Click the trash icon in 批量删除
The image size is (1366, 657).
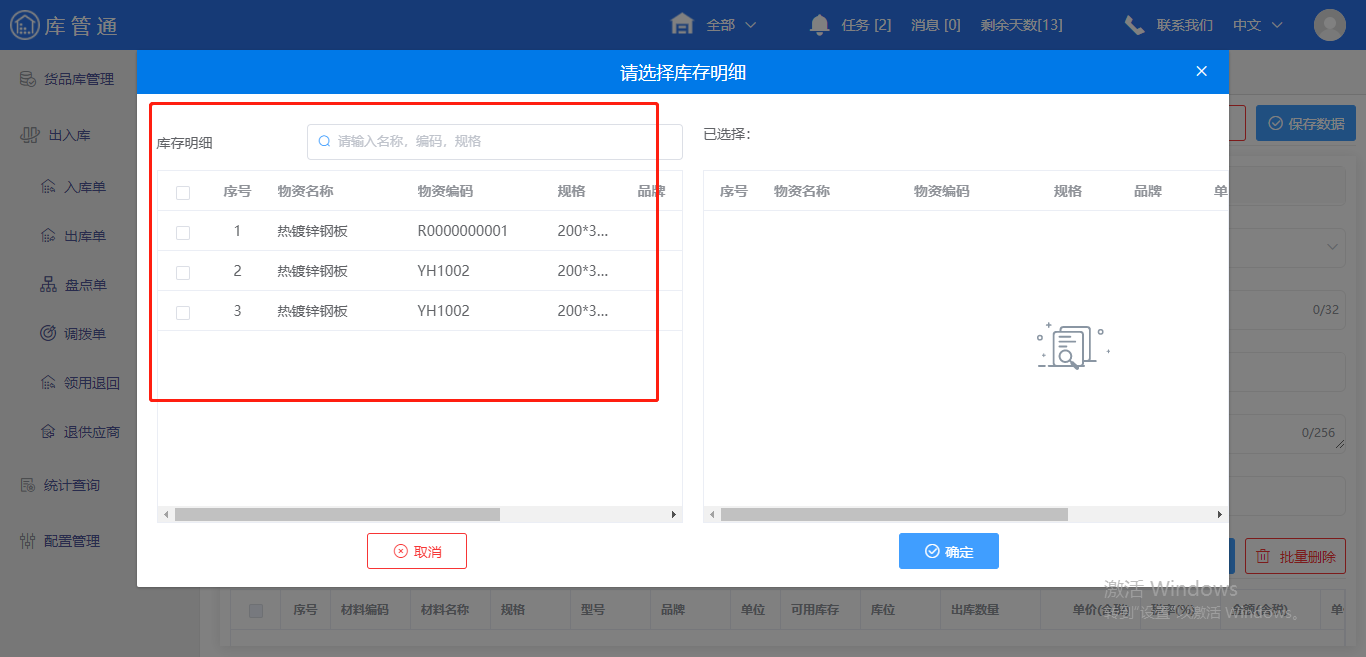coord(1263,556)
